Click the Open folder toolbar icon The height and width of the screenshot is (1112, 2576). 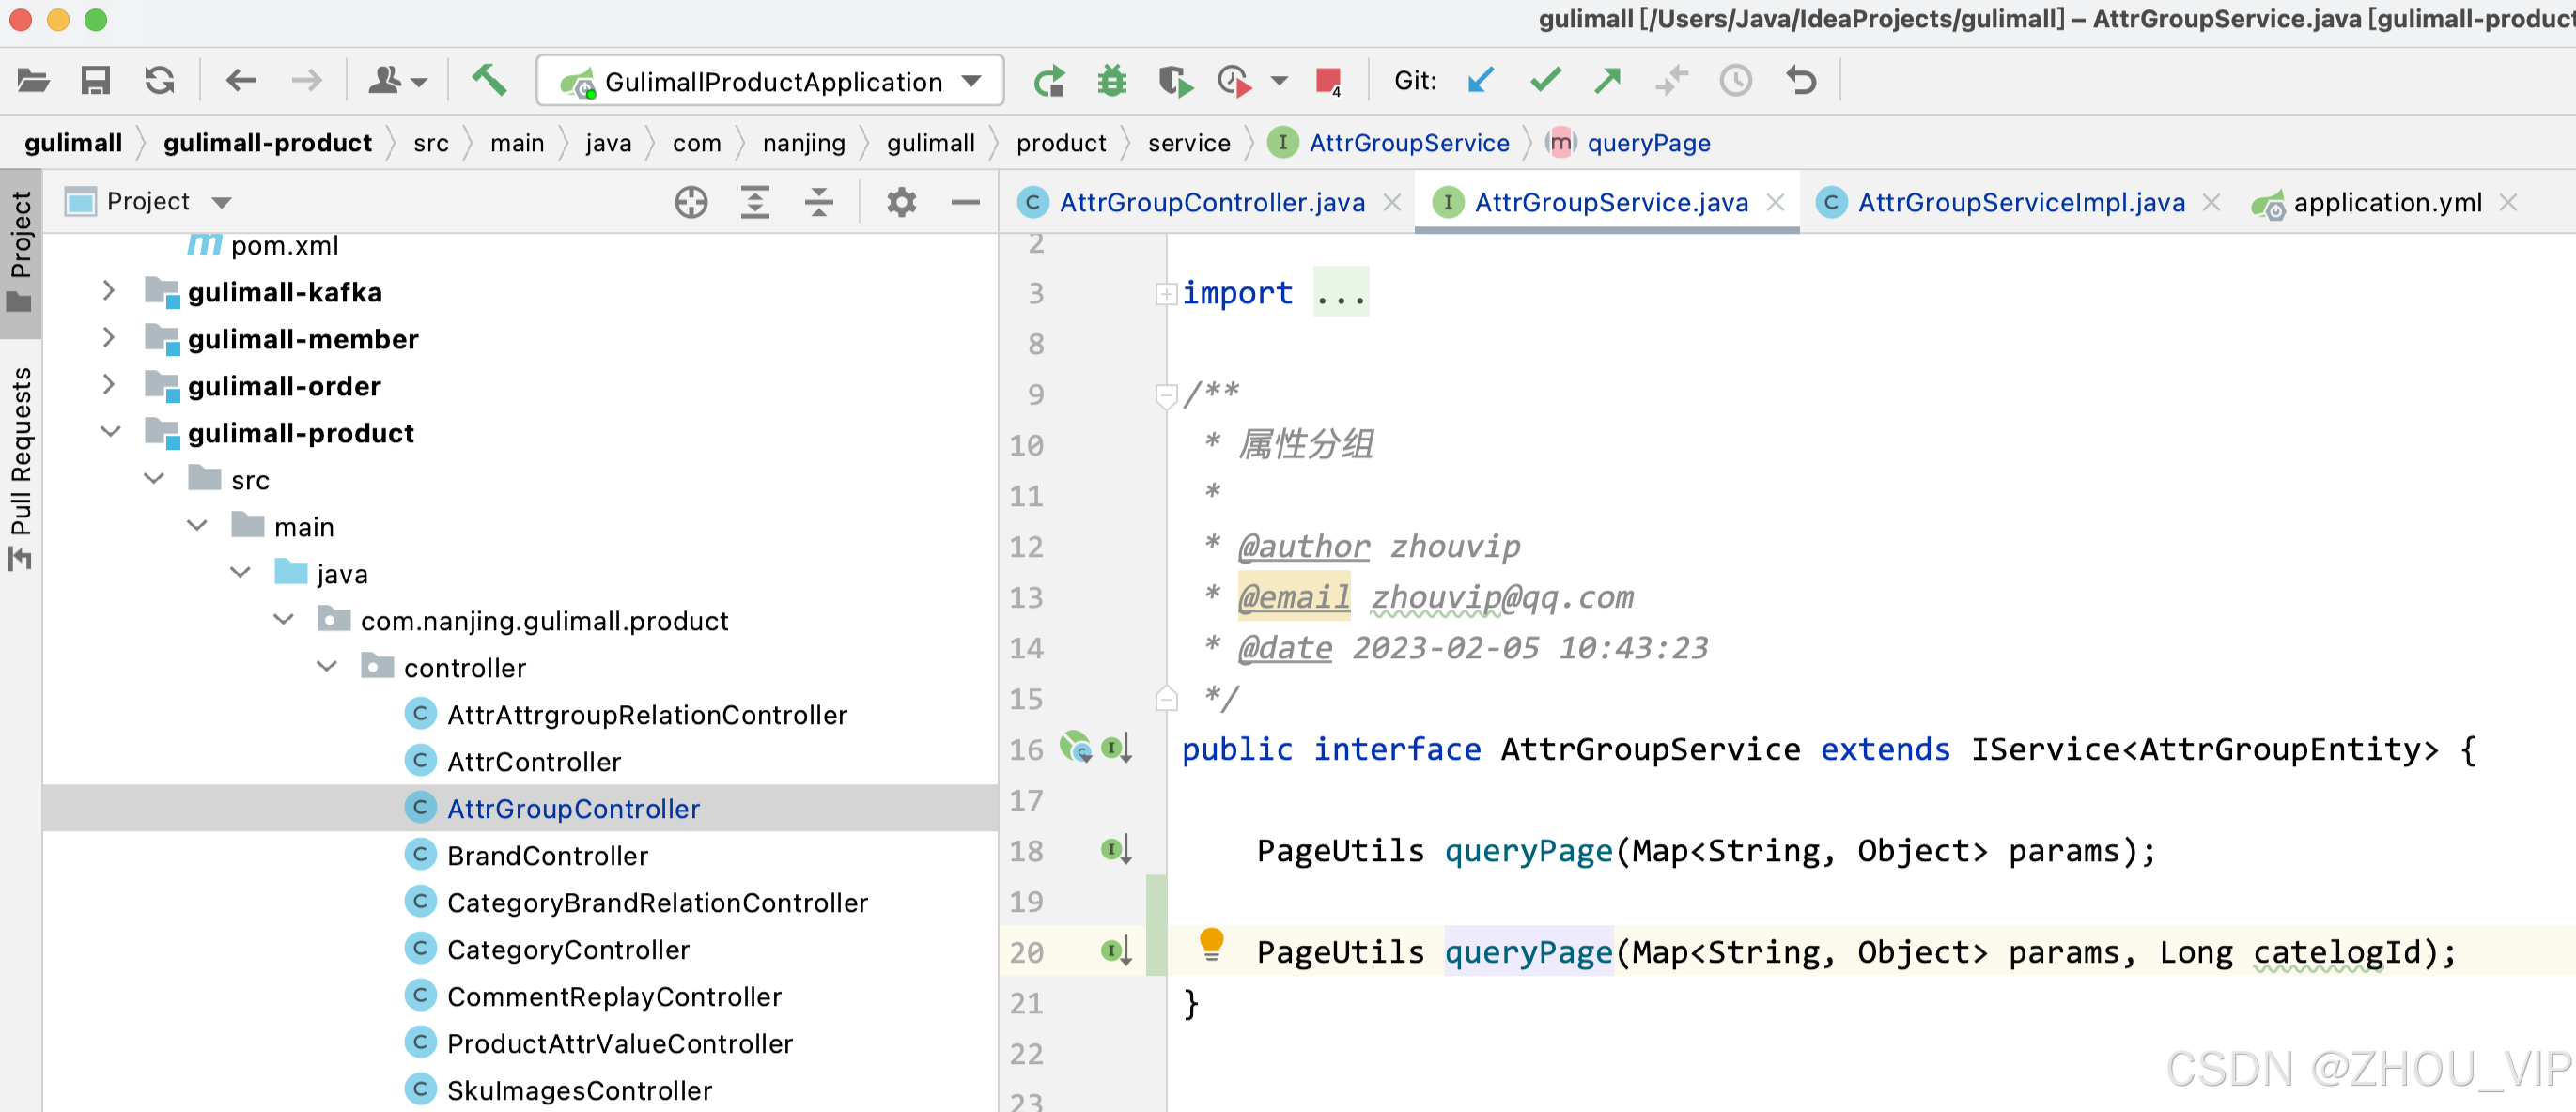[x=33, y=80]
